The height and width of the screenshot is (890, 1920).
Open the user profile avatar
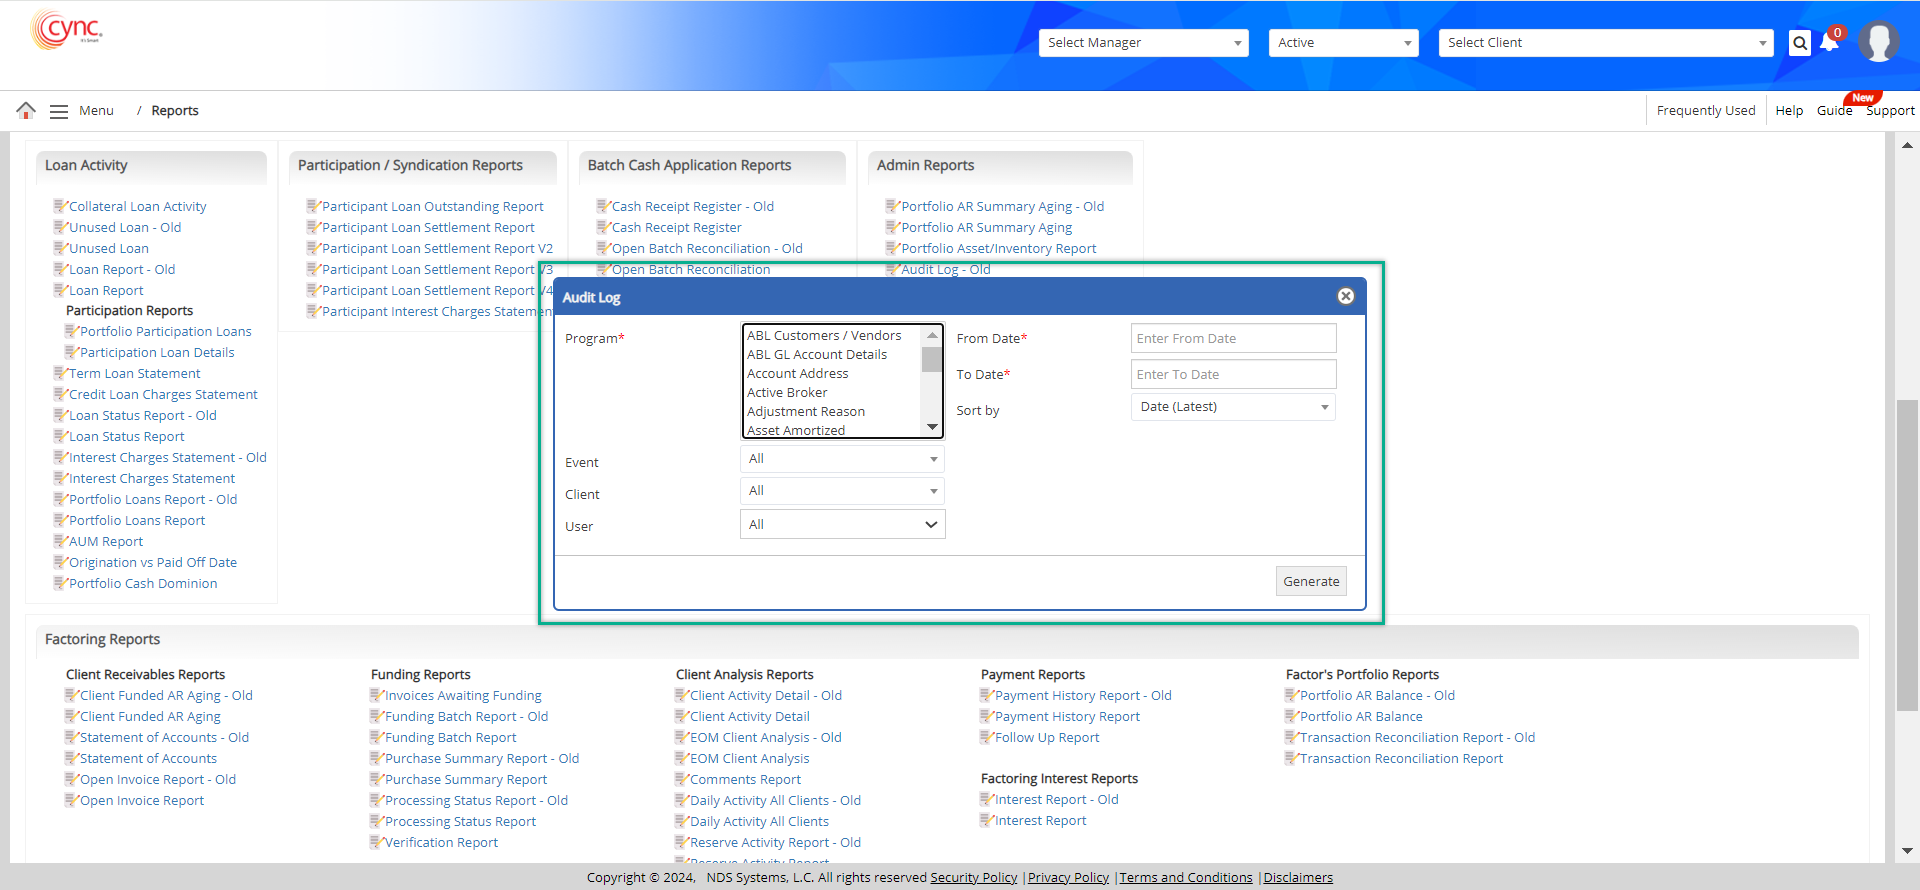click(1878, 42)
